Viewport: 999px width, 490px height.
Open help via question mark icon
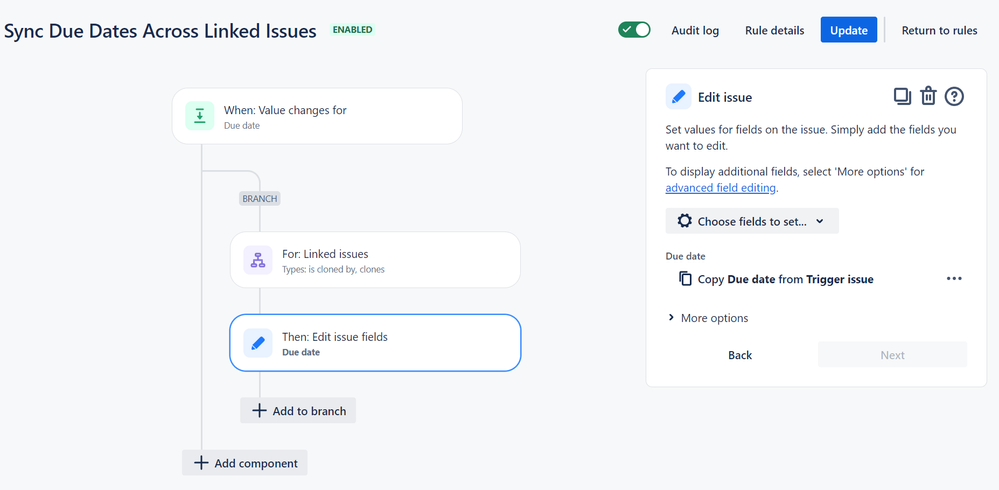click(954, 96)
